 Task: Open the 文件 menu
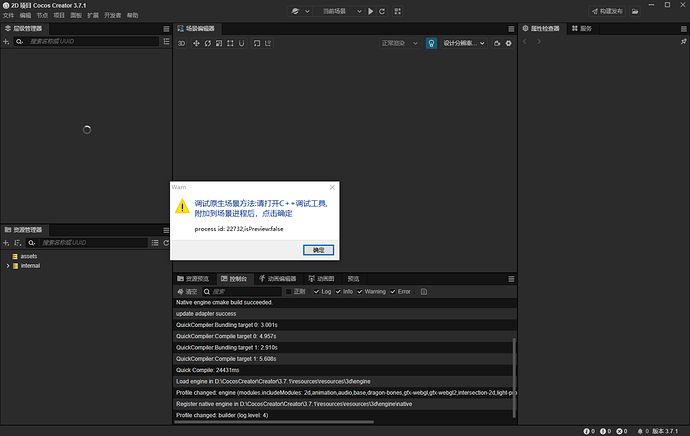click(8, 15)
